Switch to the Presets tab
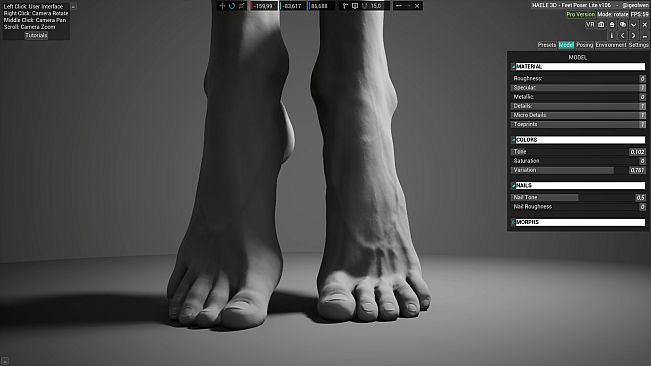This screenshot has height=366, width=651. click(546, 45)
